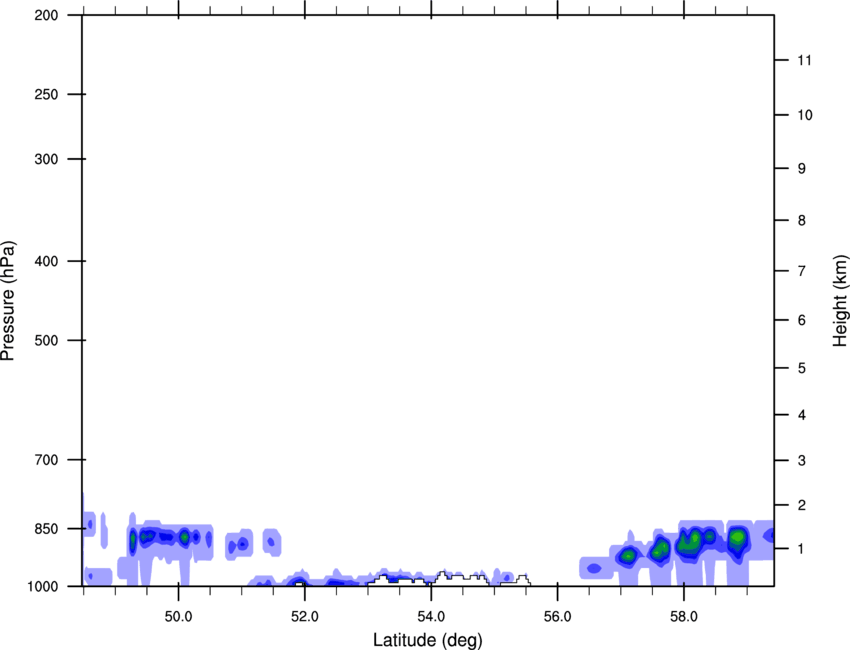Click the 8 km height label
The width and height of the screenshot is (850, 650).
coord(802,221)
